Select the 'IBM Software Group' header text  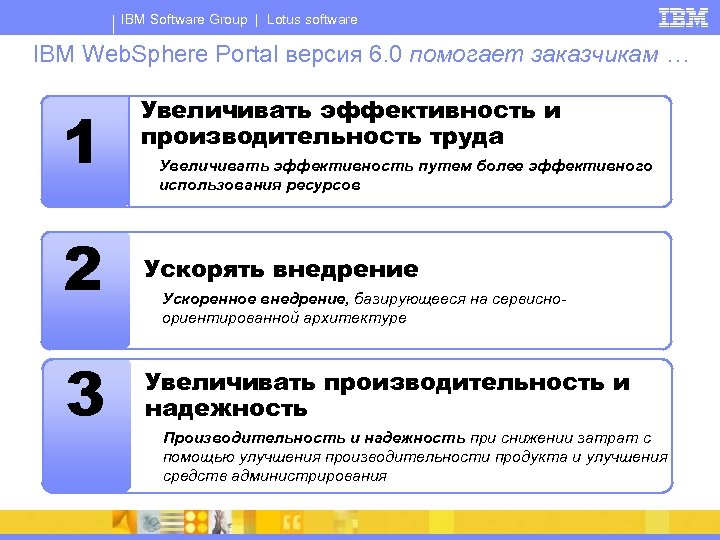pyautogui.click(x=184, y=20)
